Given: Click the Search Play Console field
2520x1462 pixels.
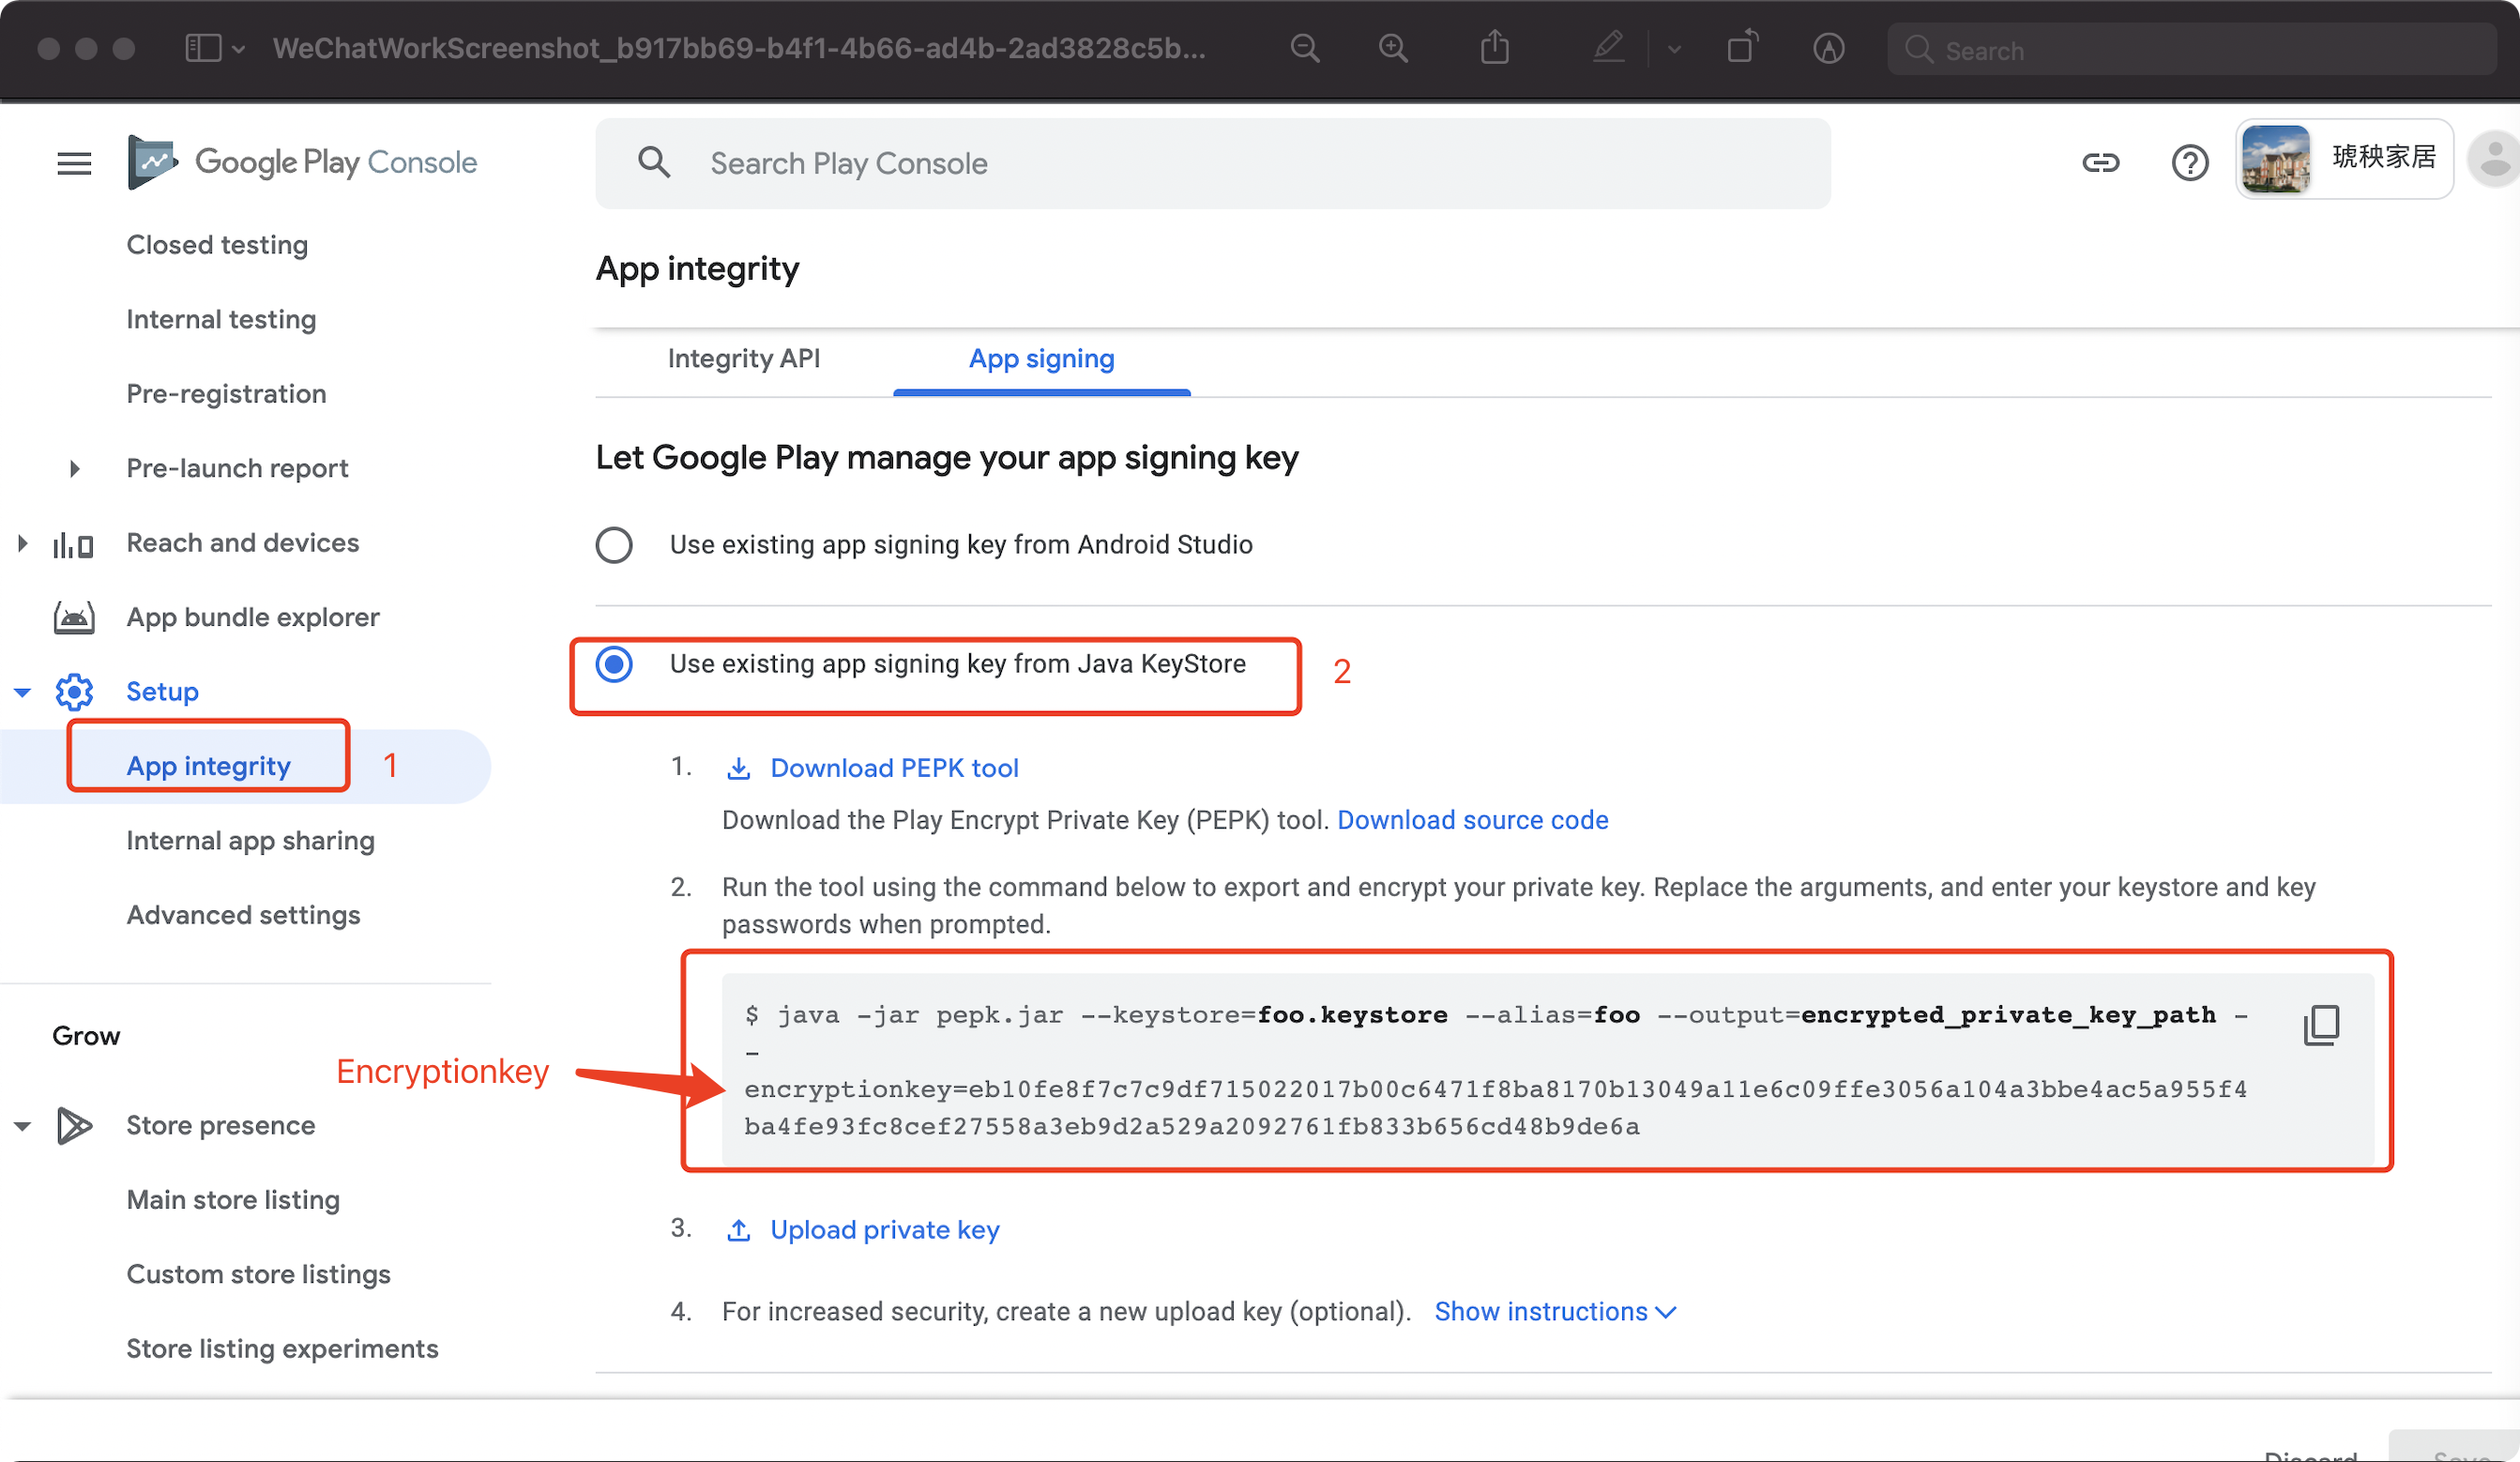Looking at the screenshot, I should pyautogui.click(x=1212, y=163).
